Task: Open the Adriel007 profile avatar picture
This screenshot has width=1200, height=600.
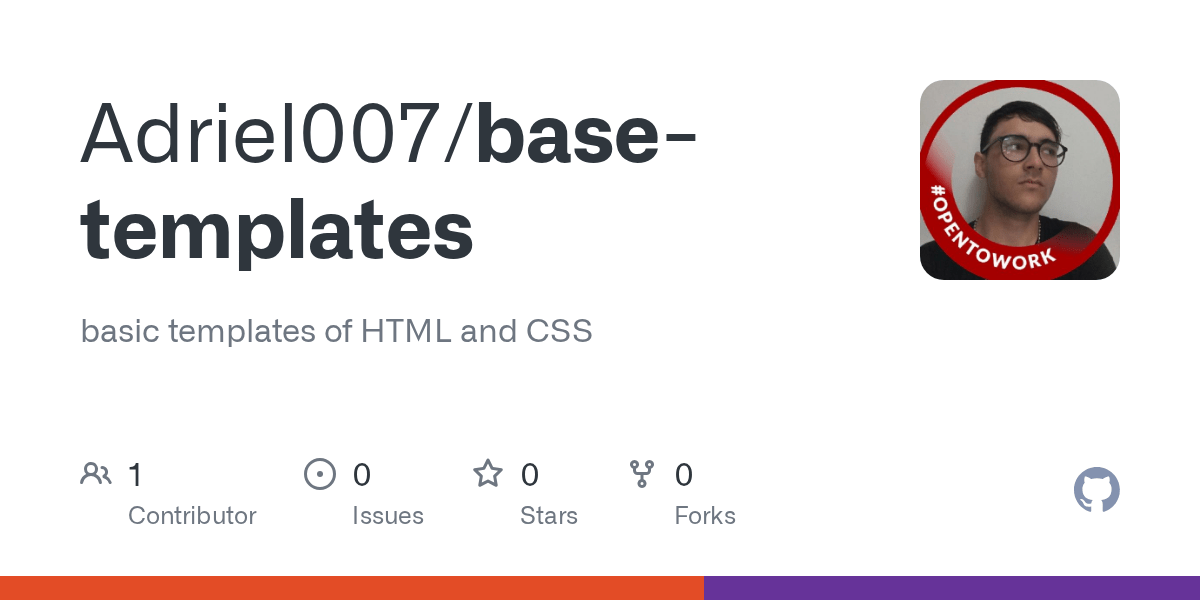Action: pos(1020,180)
